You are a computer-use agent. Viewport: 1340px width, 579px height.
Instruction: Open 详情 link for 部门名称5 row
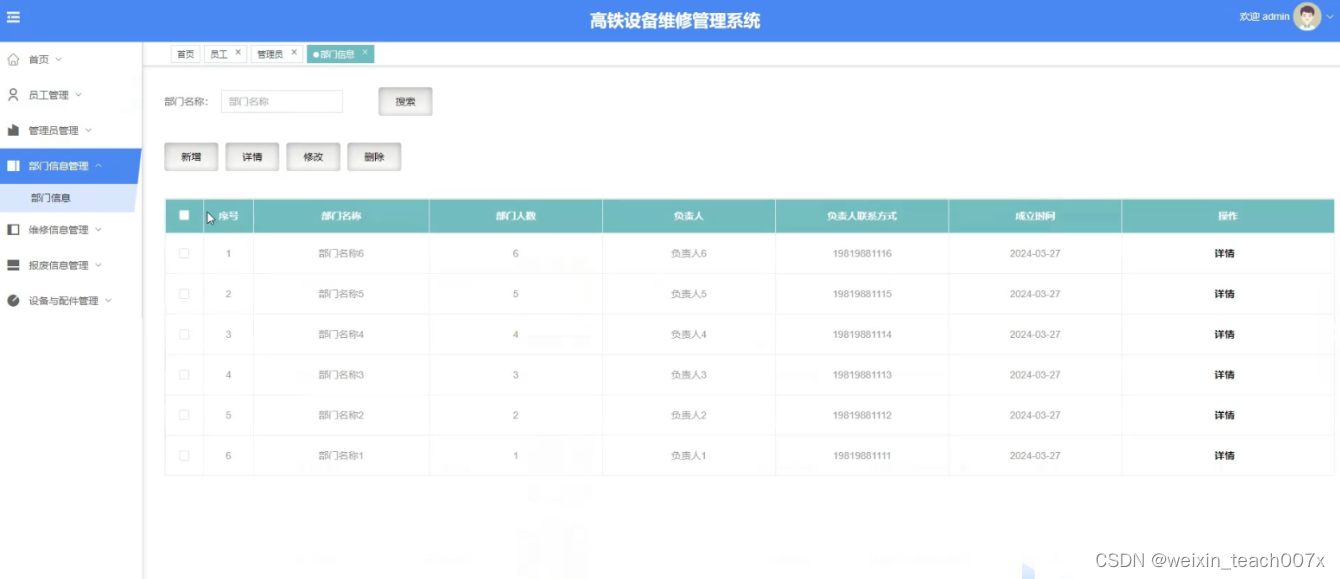point(1224,294)
